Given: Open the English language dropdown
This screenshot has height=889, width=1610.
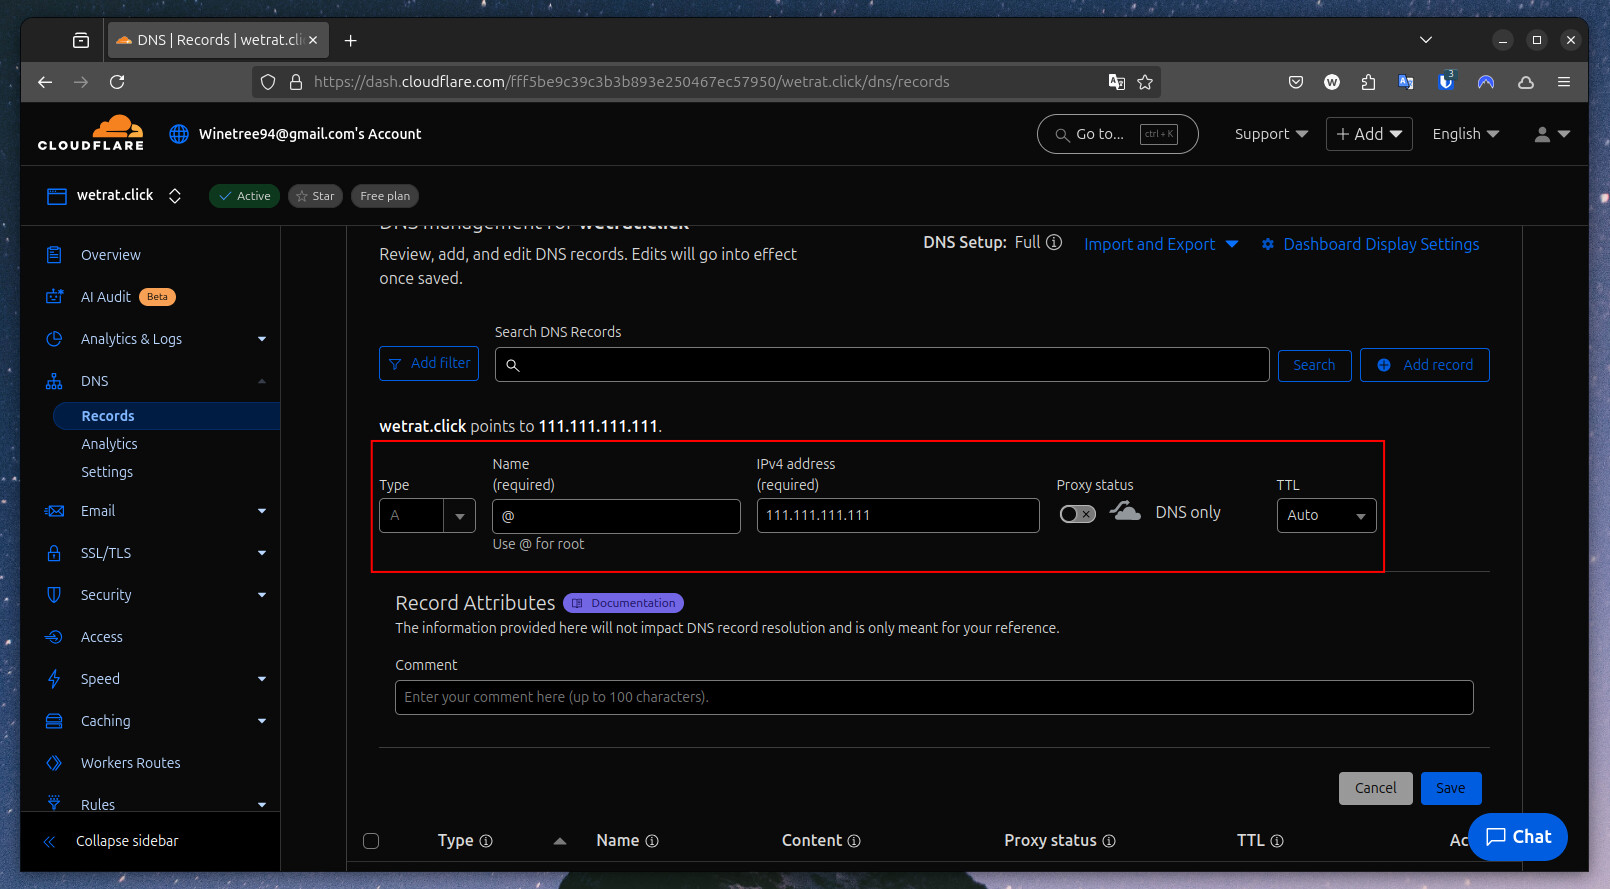Looking at the screenshot, I should [1465, 134].
